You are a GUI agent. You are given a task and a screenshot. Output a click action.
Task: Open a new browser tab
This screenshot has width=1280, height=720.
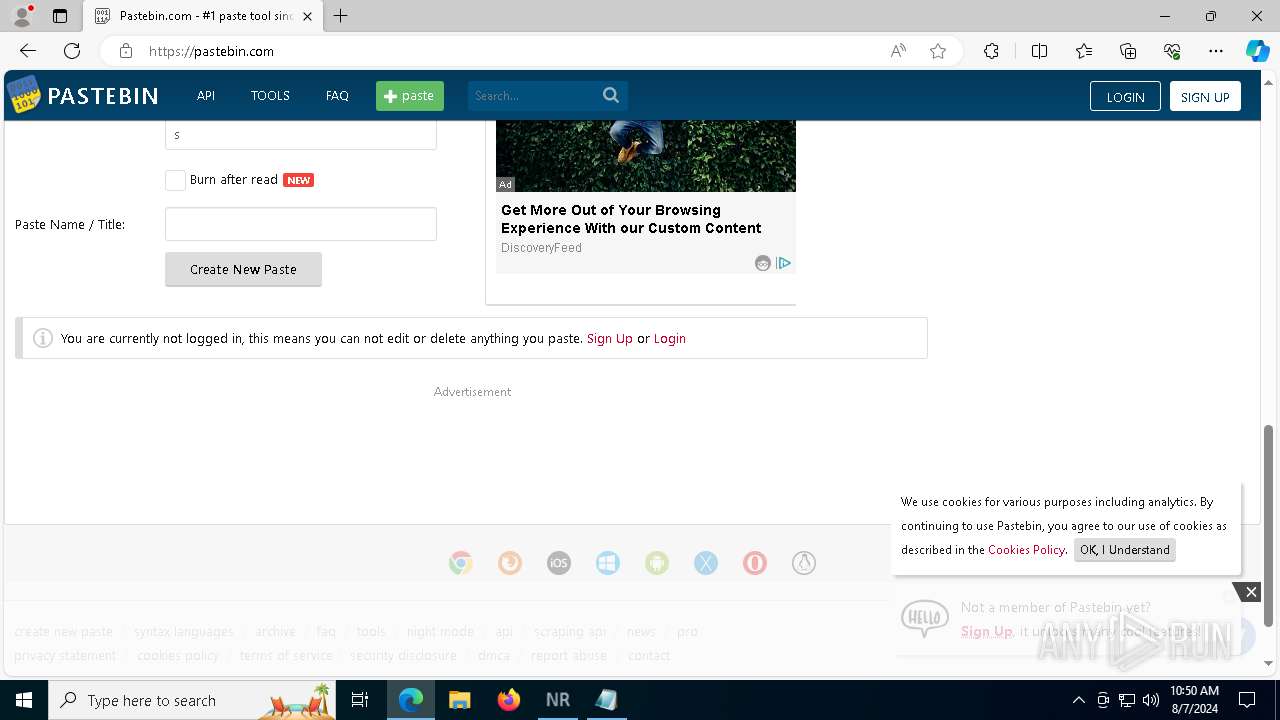341,16
